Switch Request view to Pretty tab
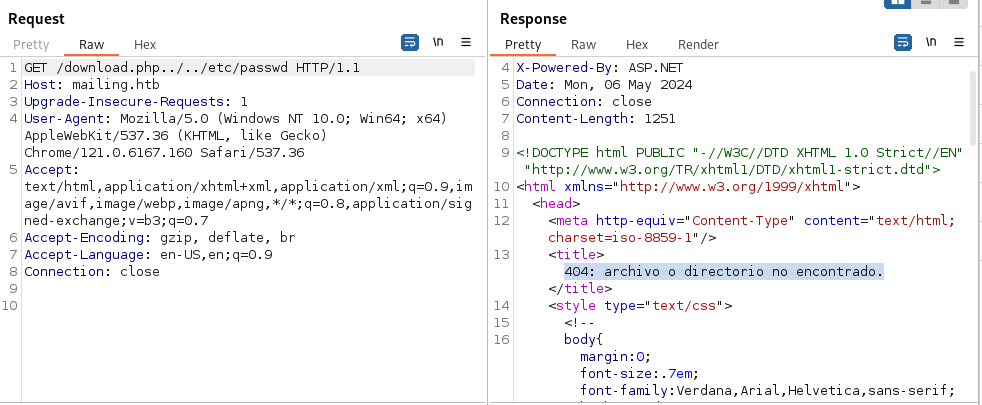982x405 pixels. pos(31,44)
